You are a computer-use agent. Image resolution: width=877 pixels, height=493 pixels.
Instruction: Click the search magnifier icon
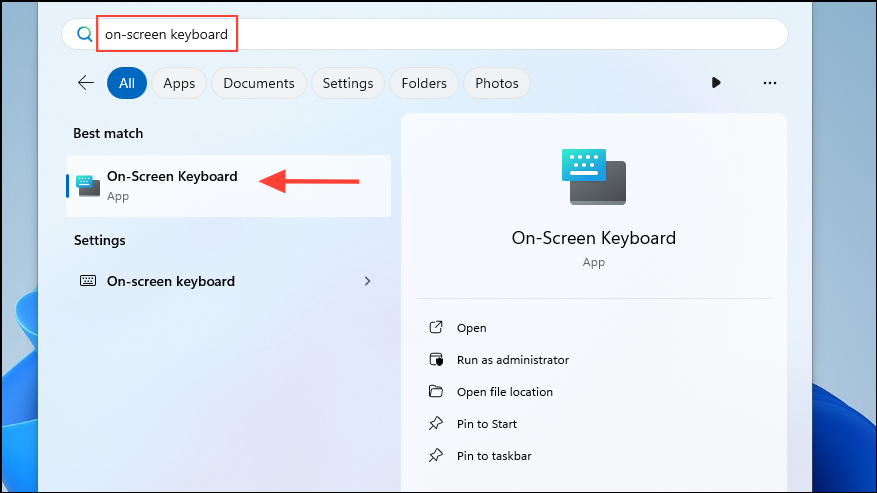84,34
